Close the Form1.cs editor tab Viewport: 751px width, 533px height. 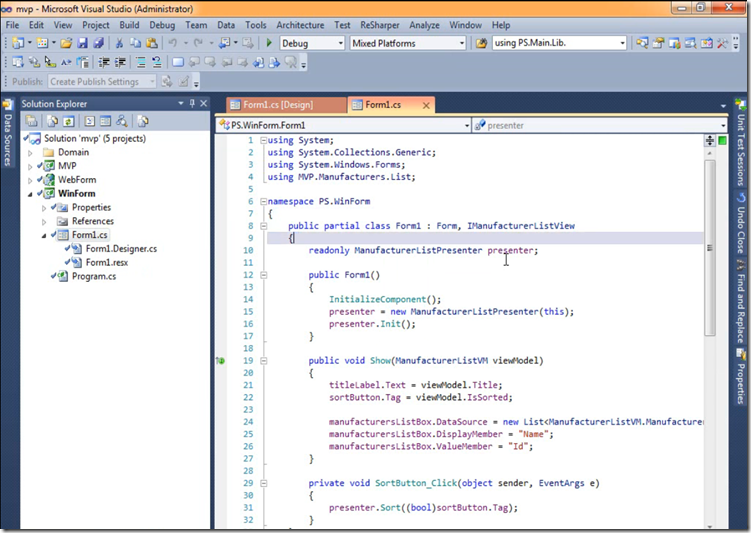[x=426, y=105]
